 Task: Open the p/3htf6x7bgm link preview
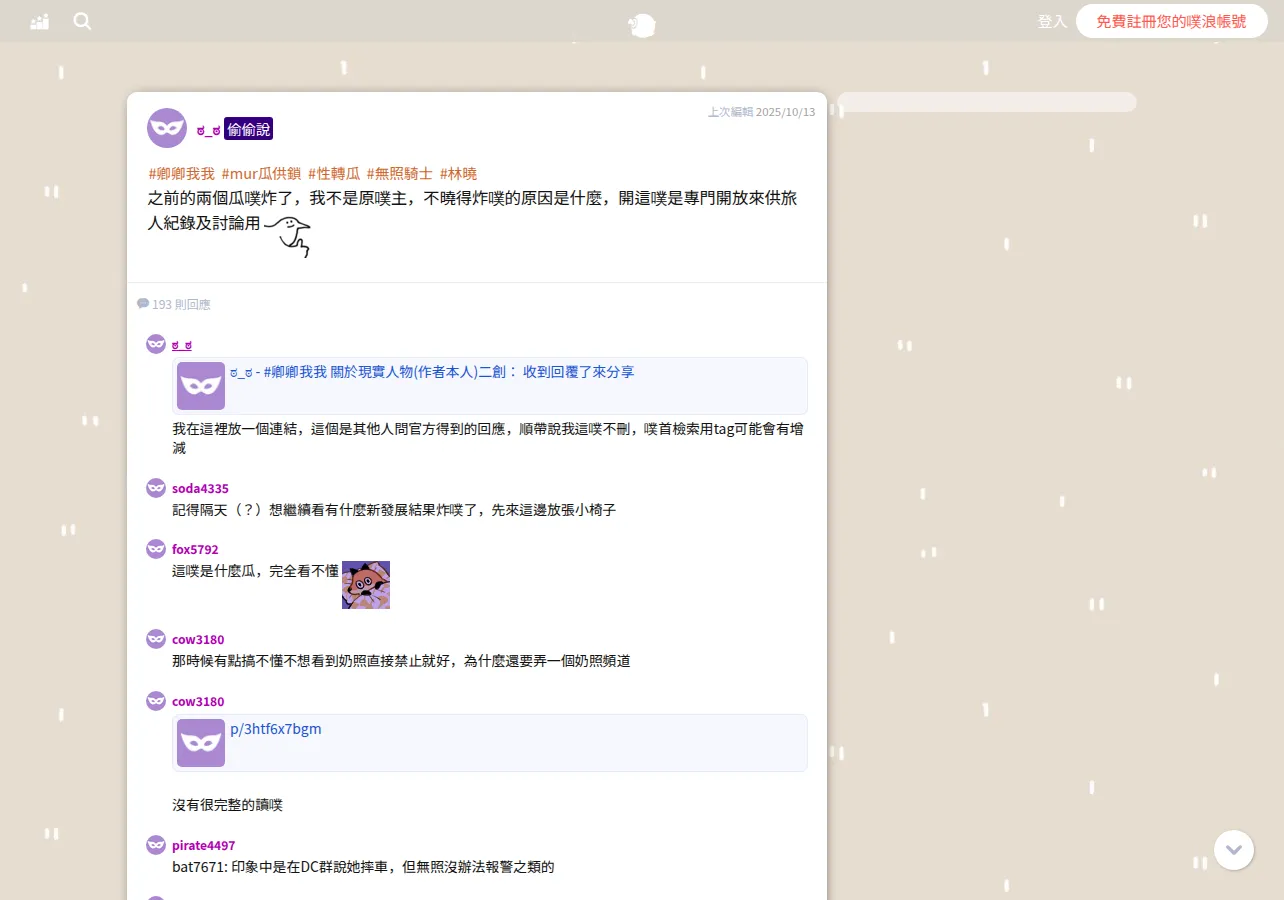pyautogui.click(x=490, y=743)
